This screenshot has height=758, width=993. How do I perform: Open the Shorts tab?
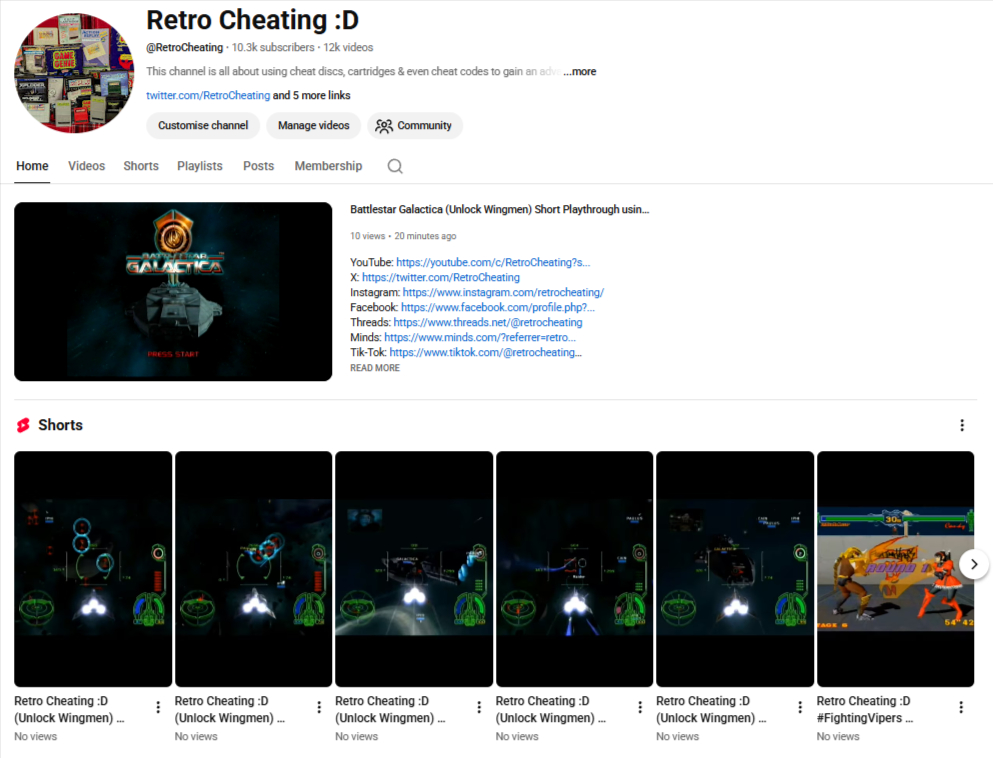pos(141,166)
